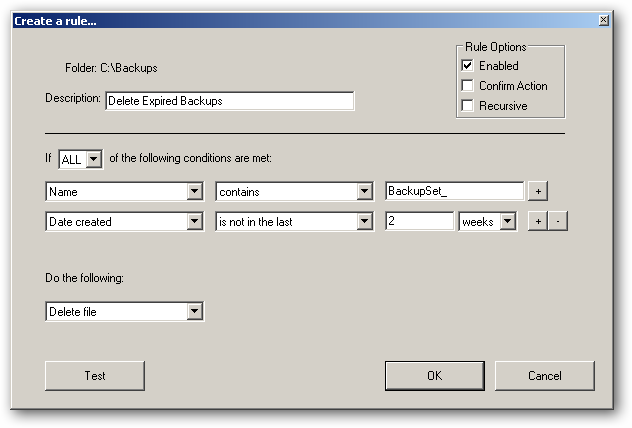This screenshot has height=428, width=632.
Task: Open the Delete file action dropdown
Action: (125, 311)
